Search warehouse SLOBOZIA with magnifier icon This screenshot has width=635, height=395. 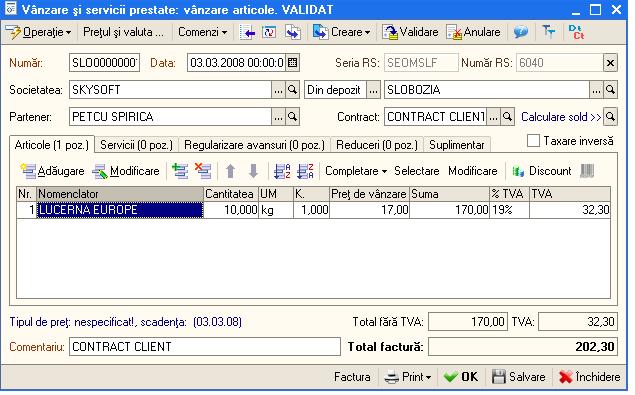point(610,90)
